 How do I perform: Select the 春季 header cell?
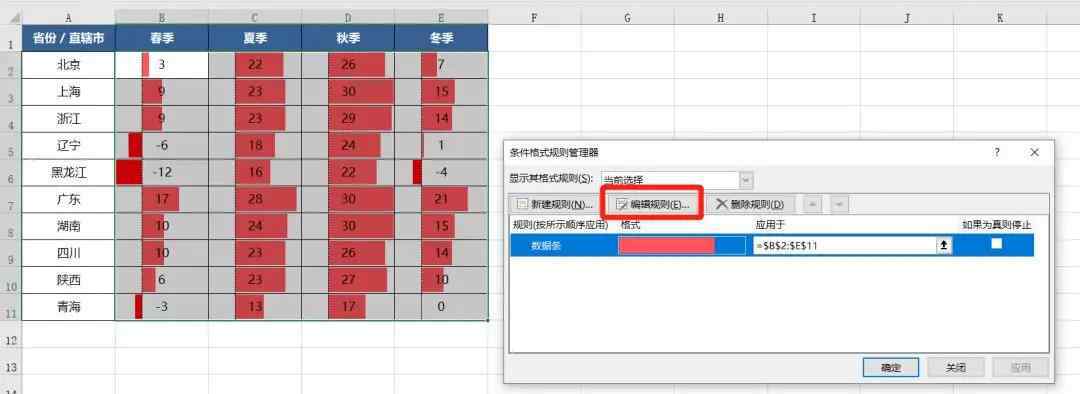pos(162,39)
